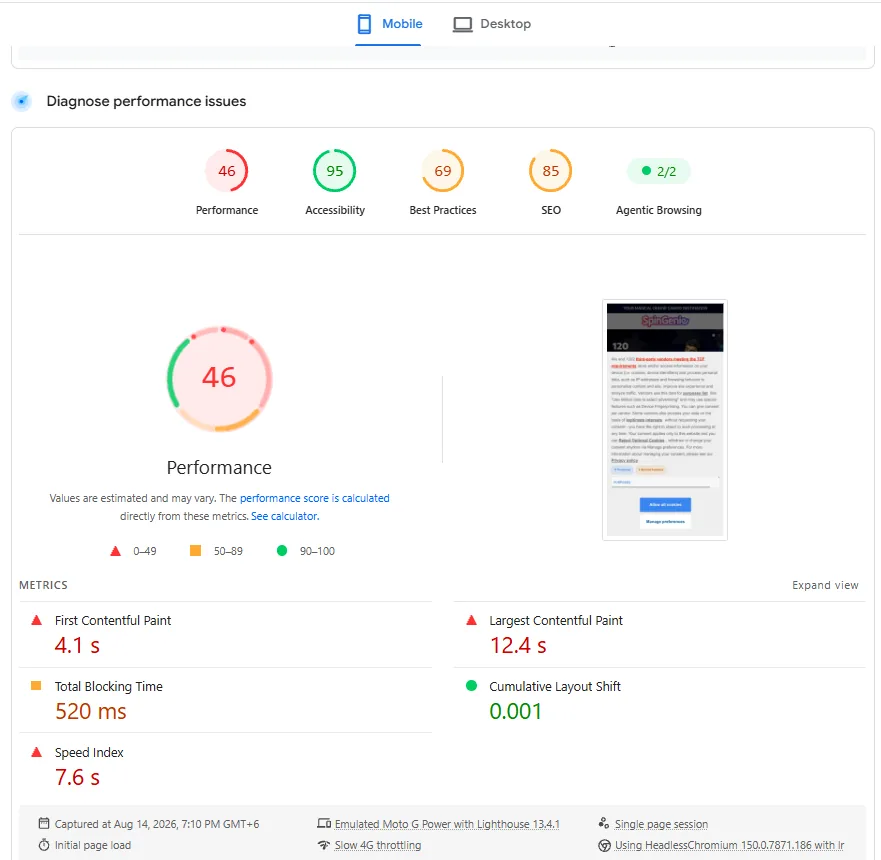
Task: Click the stopwatch icon beside Initial page load
Action: point(44,845)
